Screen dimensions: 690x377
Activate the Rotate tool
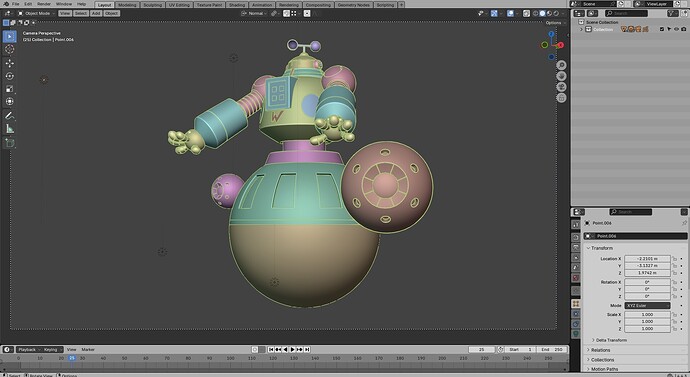pyautogui.click(x=9, y=76)
